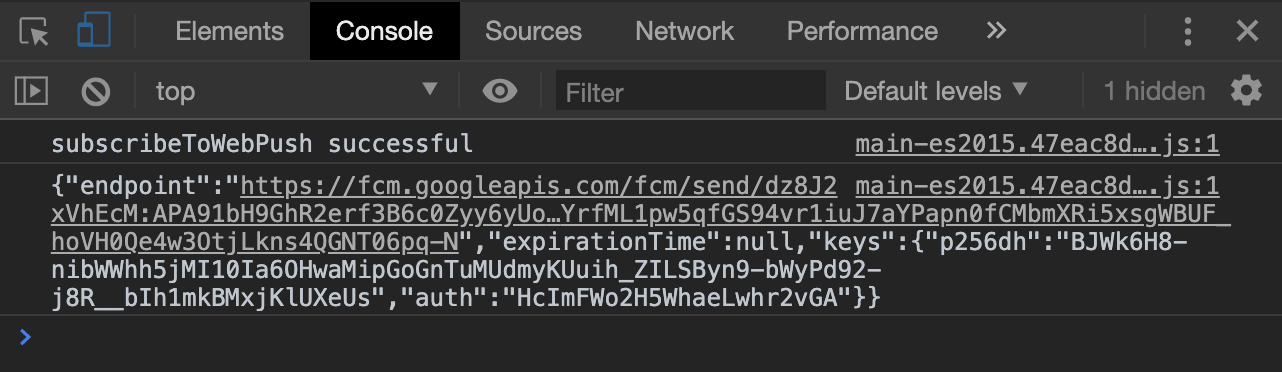The height and width of the screenshot is (372, 1282).
Task: Open console settings gear icon
Action: click(x=1246, y=92)
